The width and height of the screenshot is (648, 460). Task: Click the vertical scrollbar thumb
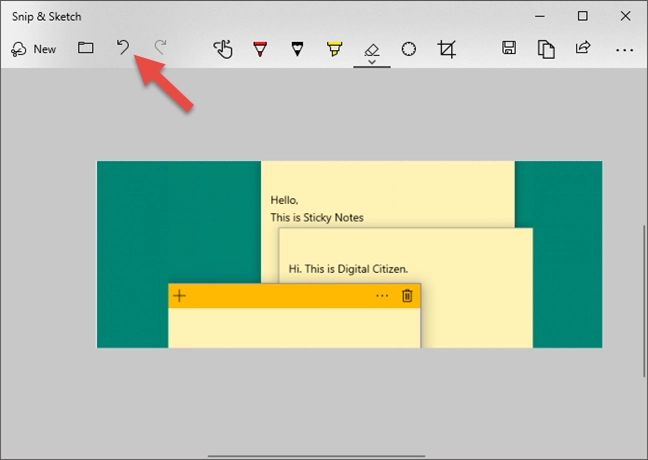pyautogui.click(x=644, y=301)
